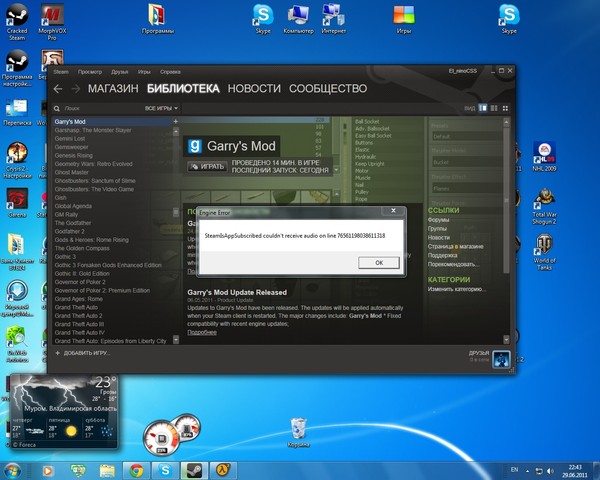Open the friends avatar icon in Steam
This screenshot has width=600, height=480.
pos(501,359)
